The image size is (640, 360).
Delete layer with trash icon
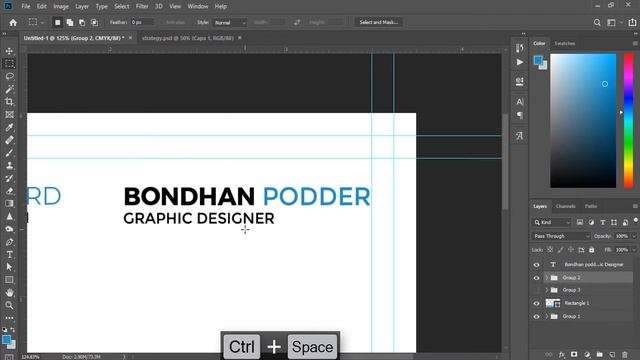point(624,355)
